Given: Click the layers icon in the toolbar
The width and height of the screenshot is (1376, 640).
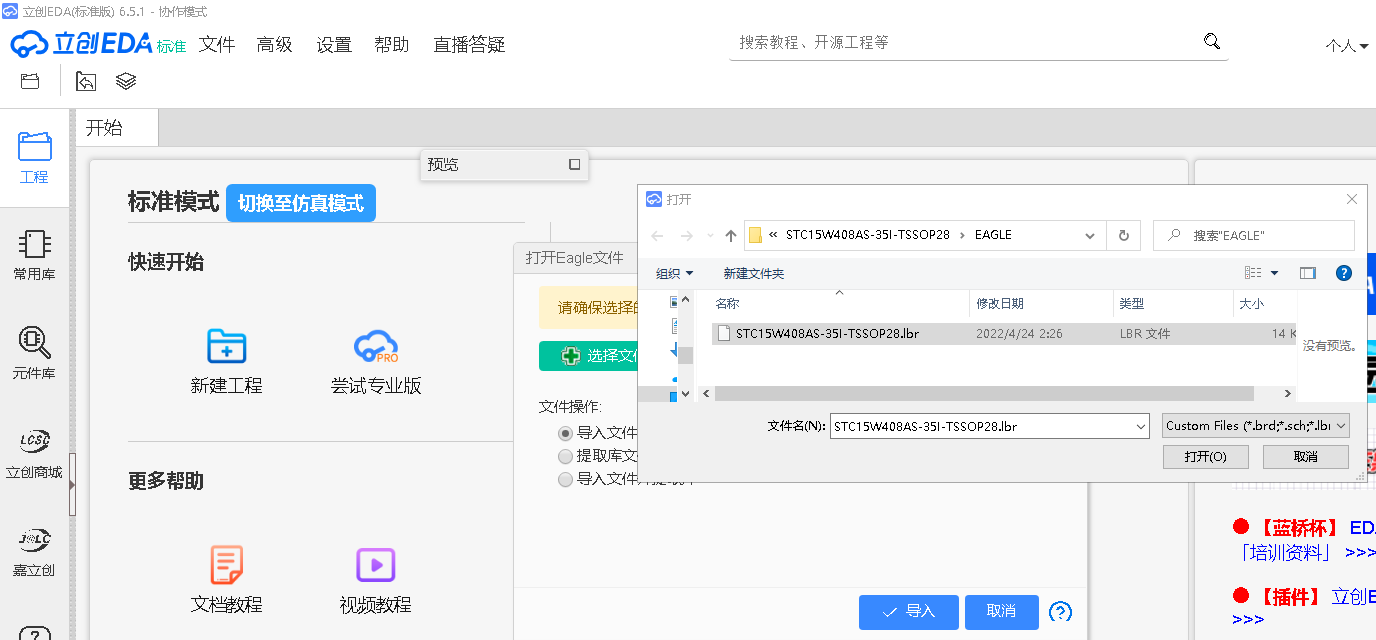Looking at the screenshot, I should click(125, 81).
